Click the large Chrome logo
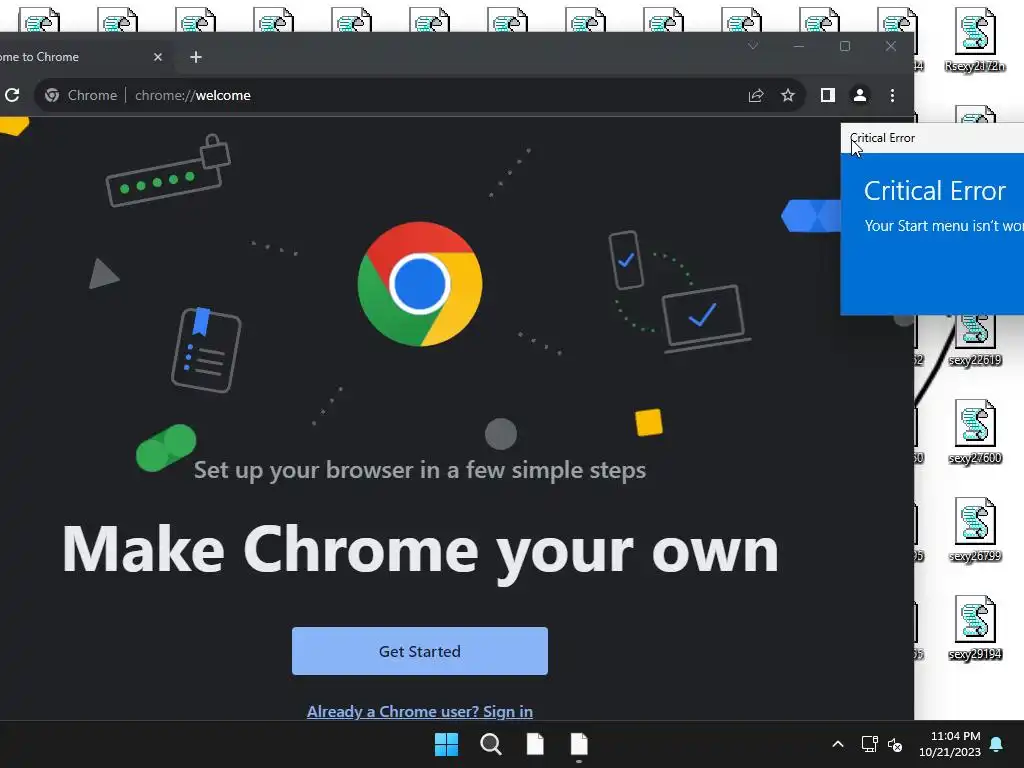Image resolution: width=1024 pixels, height=768 pixels. [420, 284]
